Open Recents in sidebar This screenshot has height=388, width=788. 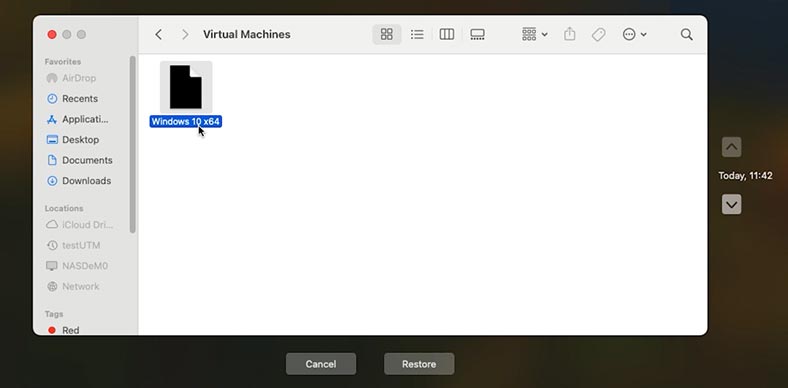(x=73, y=99)
